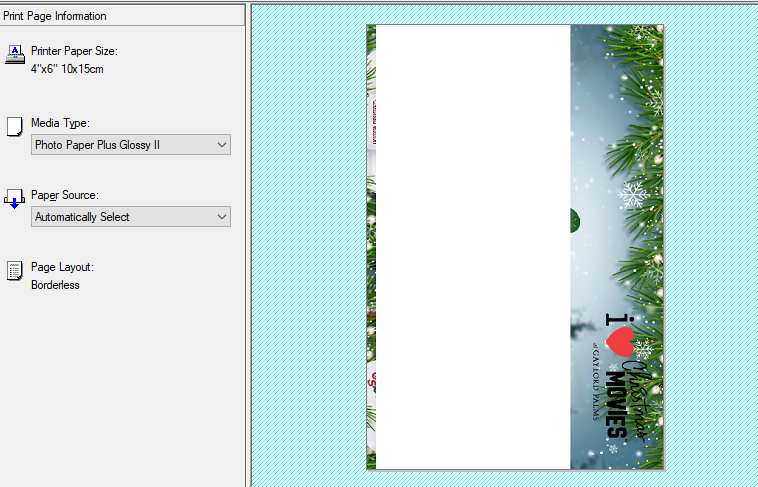This screenshot has height=487, width=758.
Task: Click the Page Layout icon
Action: pyautogui.click(x=15, y=271)
